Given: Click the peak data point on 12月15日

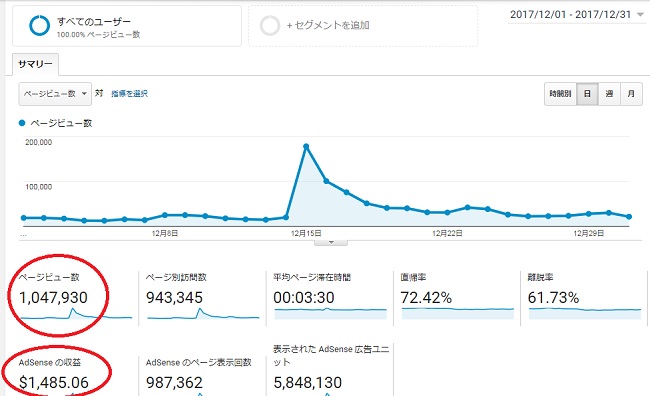Looking at the screenshot, I should pyautogui.click(x=306, y=146).
